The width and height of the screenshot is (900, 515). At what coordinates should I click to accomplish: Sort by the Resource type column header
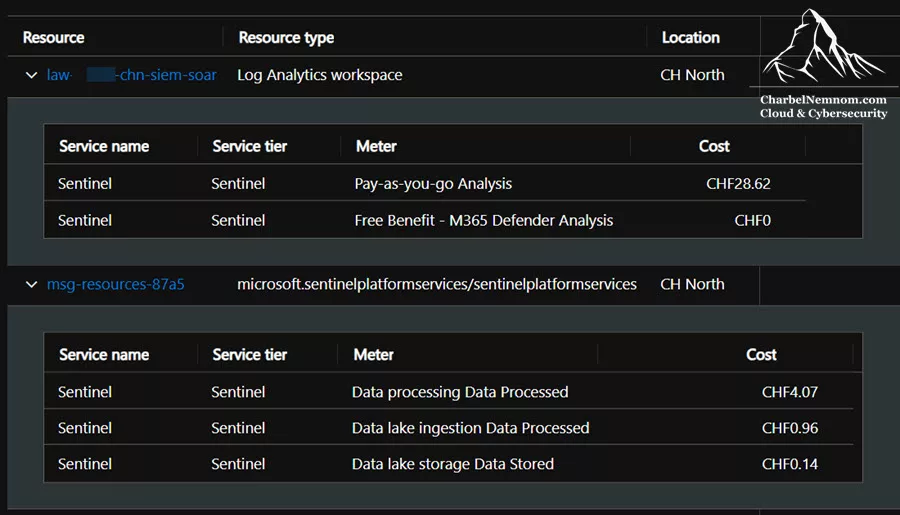[286, 38]
